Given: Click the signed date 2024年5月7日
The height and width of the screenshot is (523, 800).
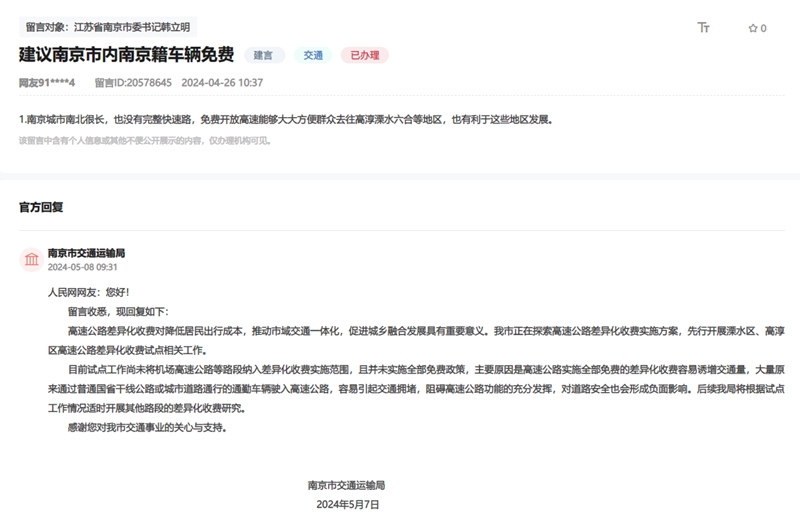Looking at the screenshot, I should 347,505.
